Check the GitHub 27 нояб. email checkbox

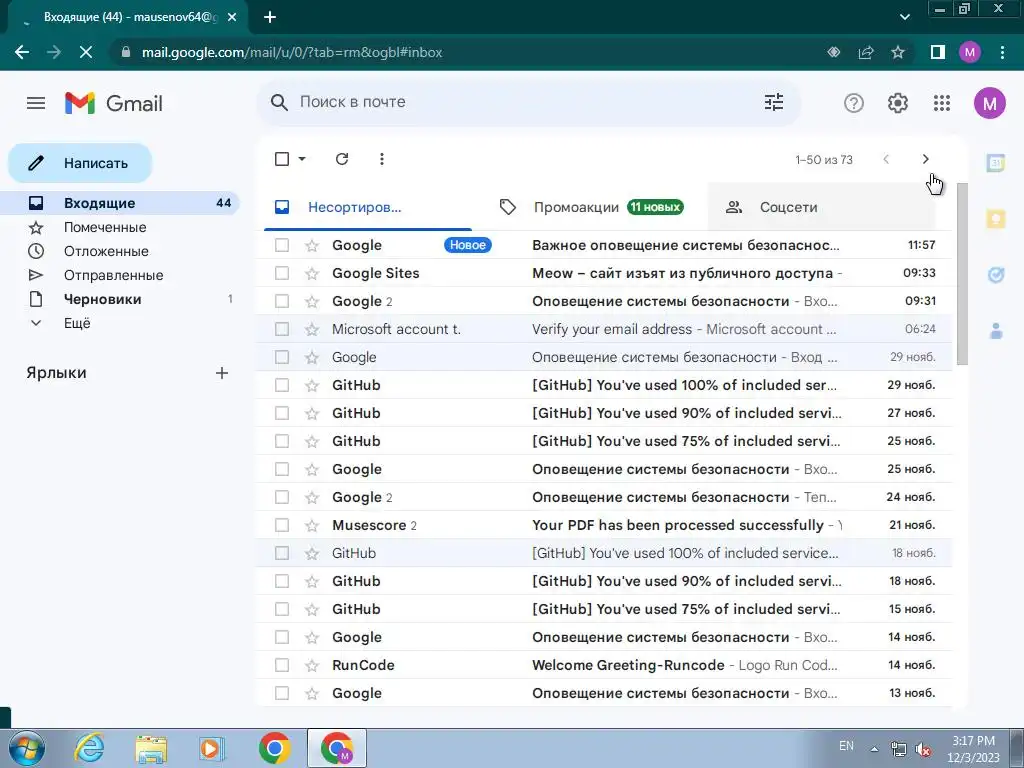tap(282, 413)
